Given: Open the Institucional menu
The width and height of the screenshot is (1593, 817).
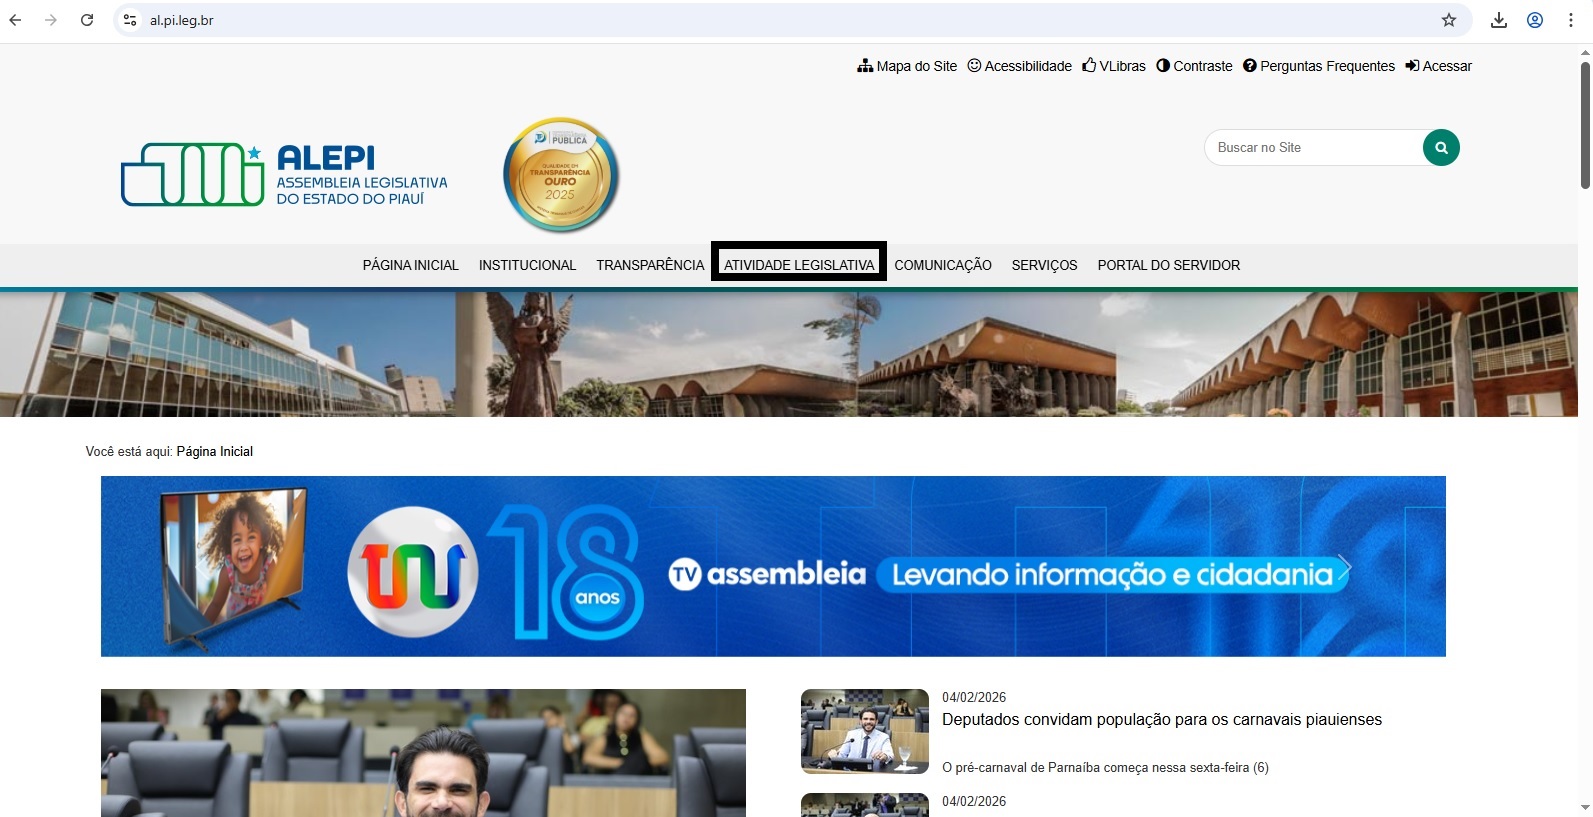Looking at the screenshot, I should [x=527, y=265].
